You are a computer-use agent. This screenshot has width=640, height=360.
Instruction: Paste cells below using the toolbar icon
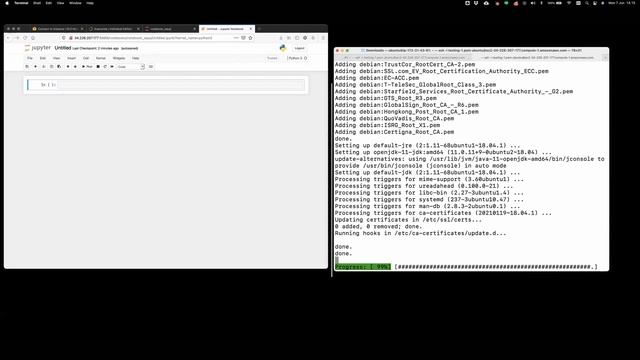point(59,67)
